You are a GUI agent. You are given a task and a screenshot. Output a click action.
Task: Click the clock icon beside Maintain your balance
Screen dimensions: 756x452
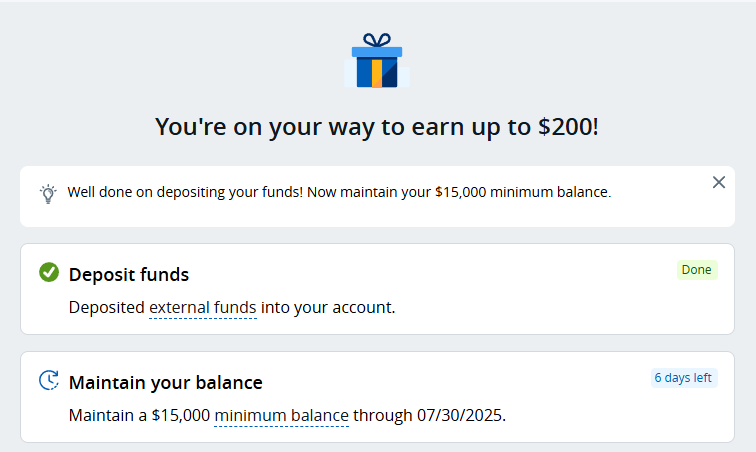click(x=49, y=380)
